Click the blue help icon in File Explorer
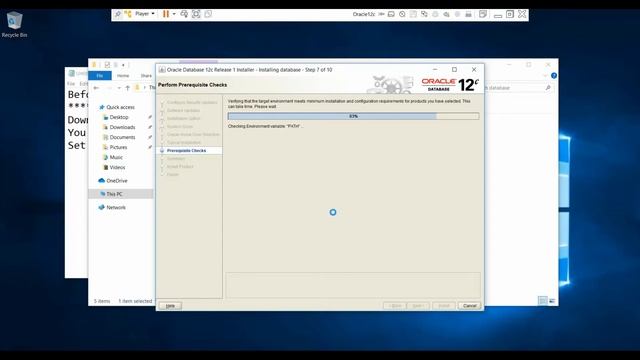 point(553,76)
